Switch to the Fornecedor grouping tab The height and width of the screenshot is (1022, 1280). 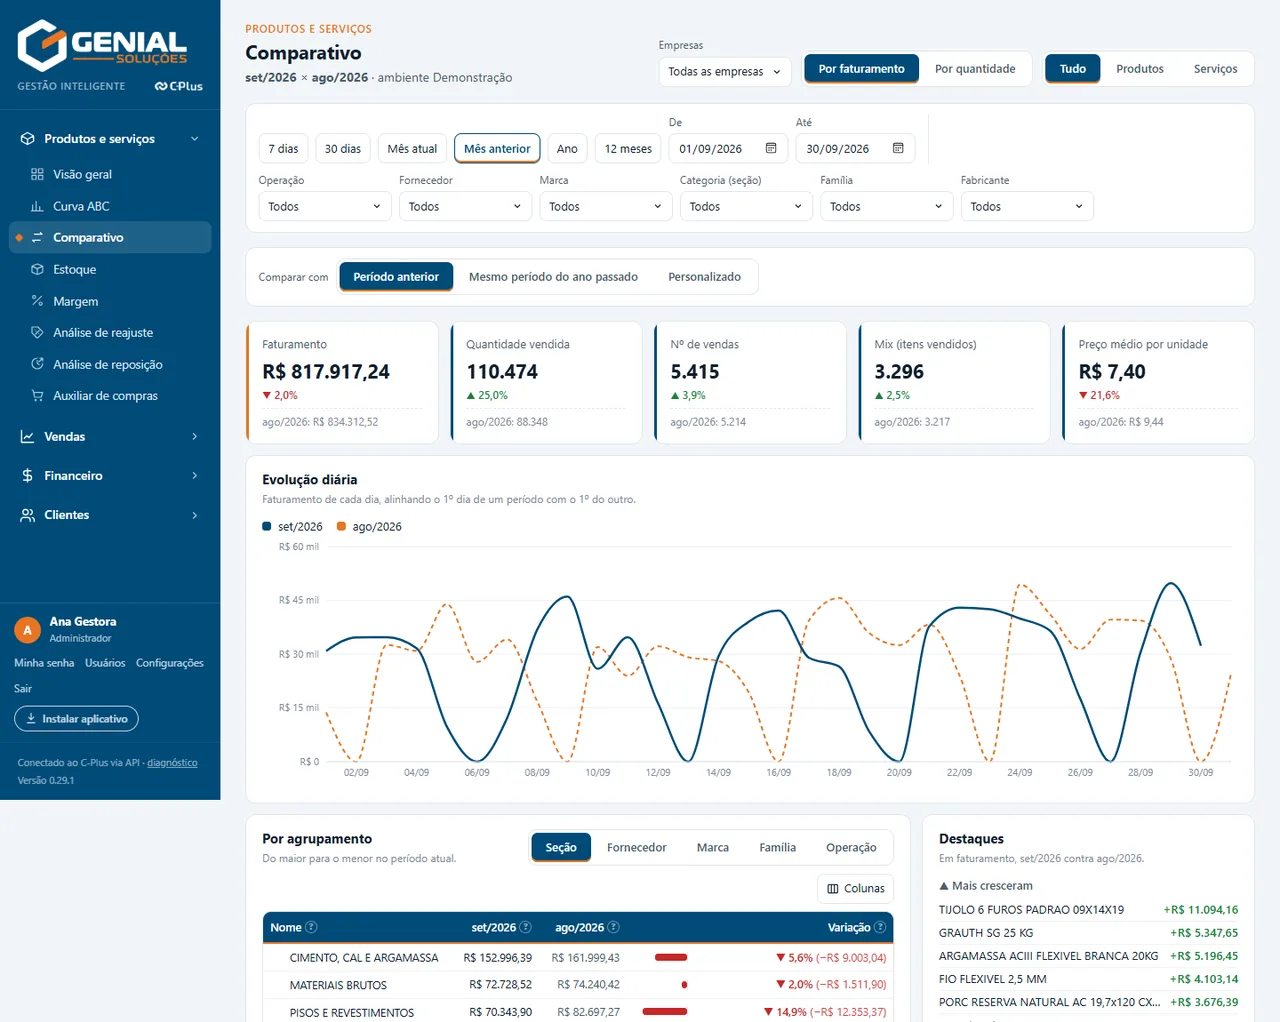coord(636,847)
